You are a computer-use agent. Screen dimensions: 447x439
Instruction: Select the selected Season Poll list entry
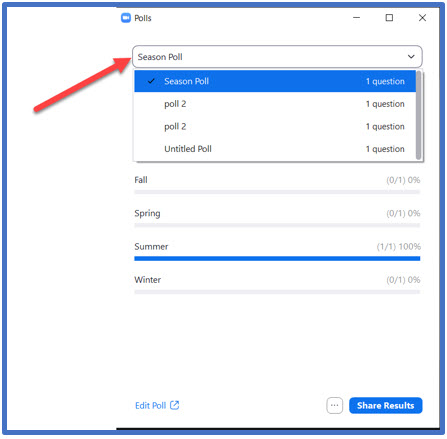275,81
